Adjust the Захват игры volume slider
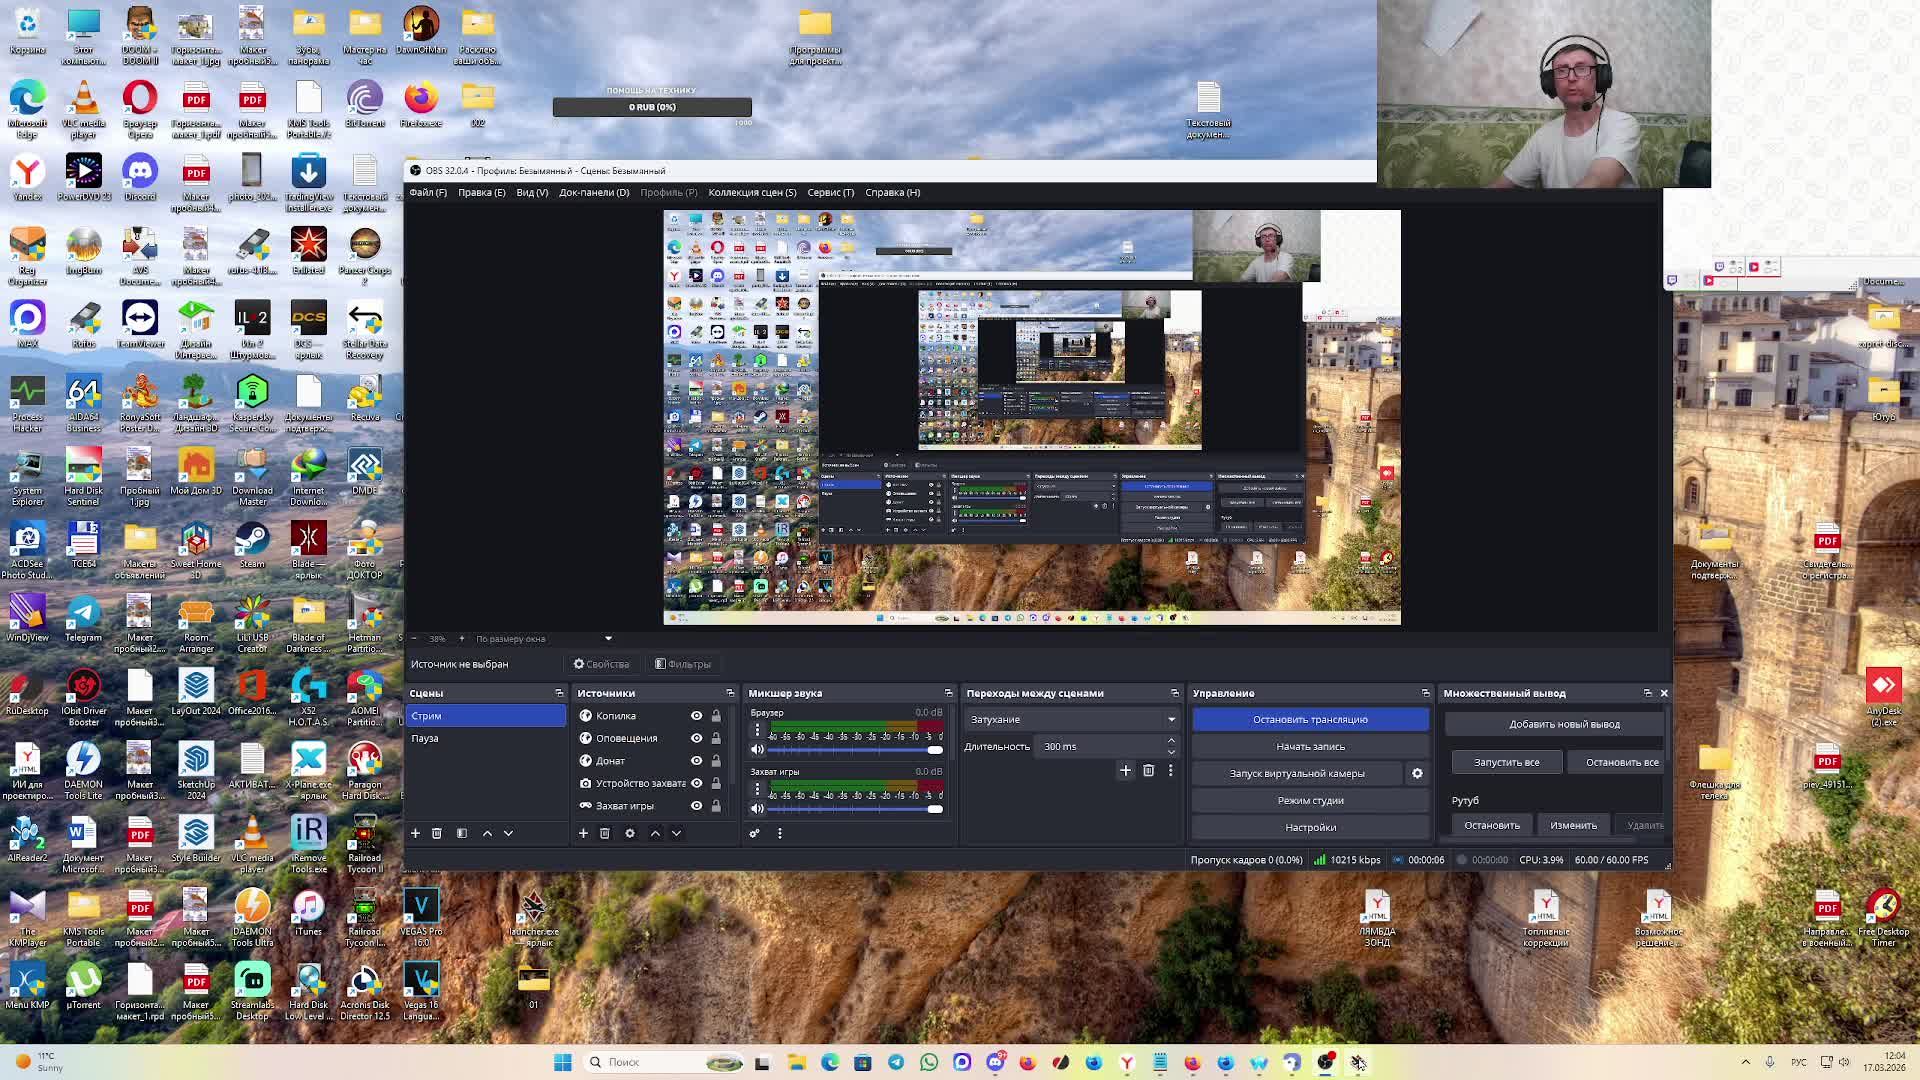Viewport: 1920px width, 1080px height. 855,808
